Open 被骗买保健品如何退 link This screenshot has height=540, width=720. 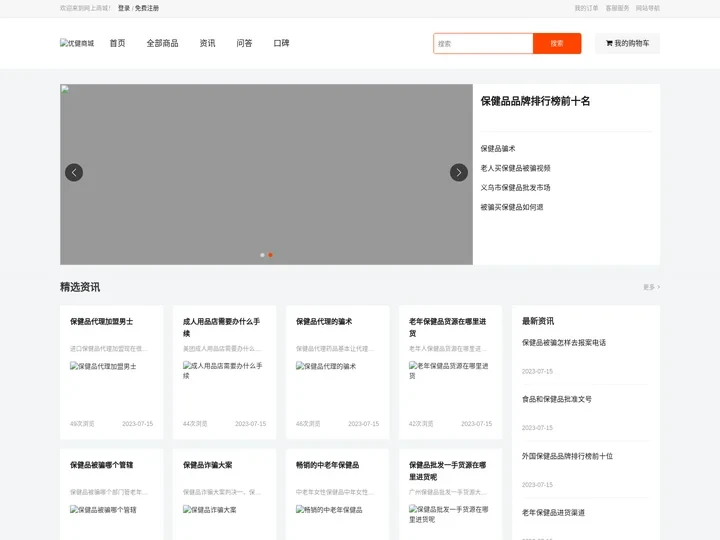[x=512, y=207]
